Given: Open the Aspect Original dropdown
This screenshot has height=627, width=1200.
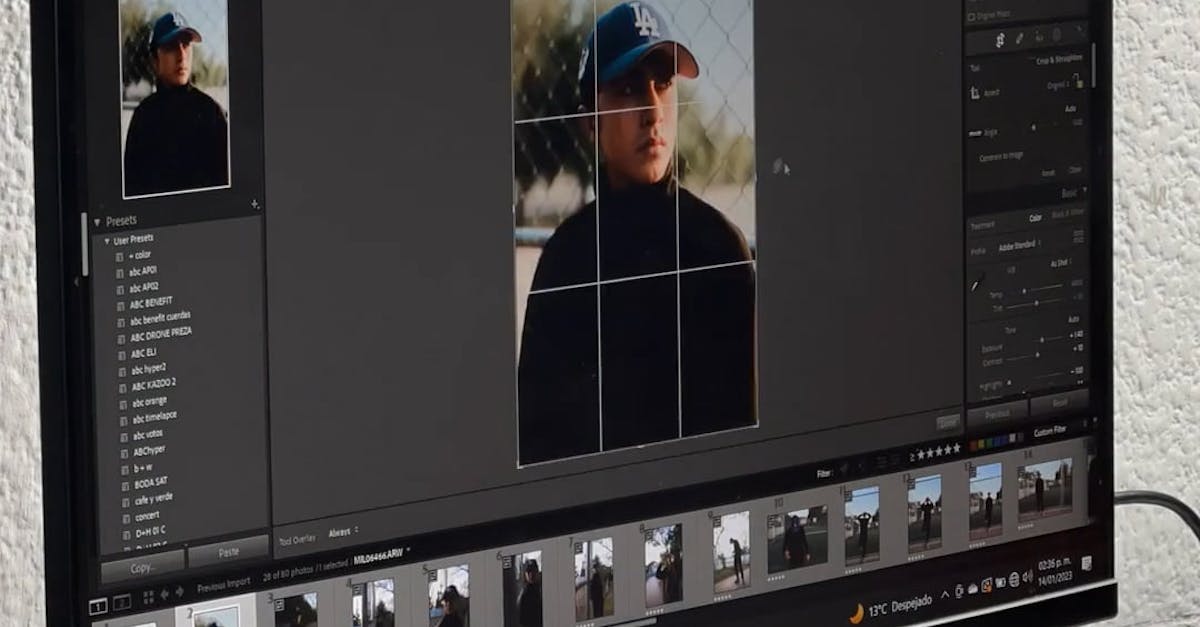Looking at the screenshot, I should pos(1057,86).
